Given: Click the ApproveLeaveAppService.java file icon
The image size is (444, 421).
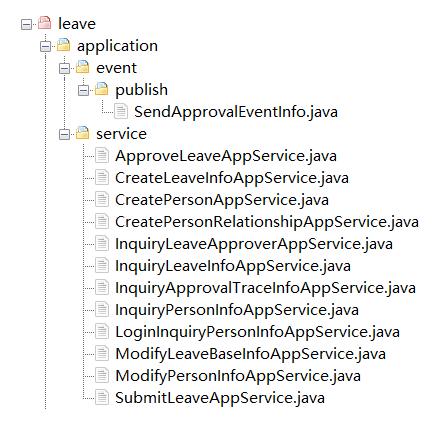Looking at the screenshot, I should [x=102, y=156].
